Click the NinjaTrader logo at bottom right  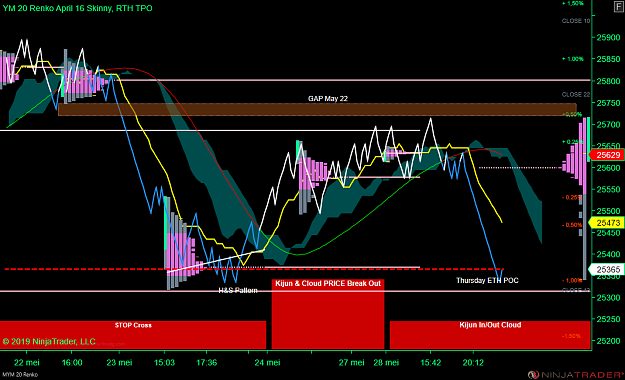point(576,375)
